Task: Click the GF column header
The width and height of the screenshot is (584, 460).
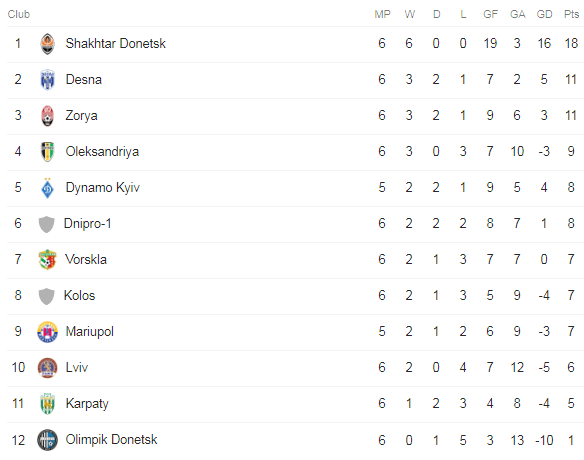Action: (490, 14)
